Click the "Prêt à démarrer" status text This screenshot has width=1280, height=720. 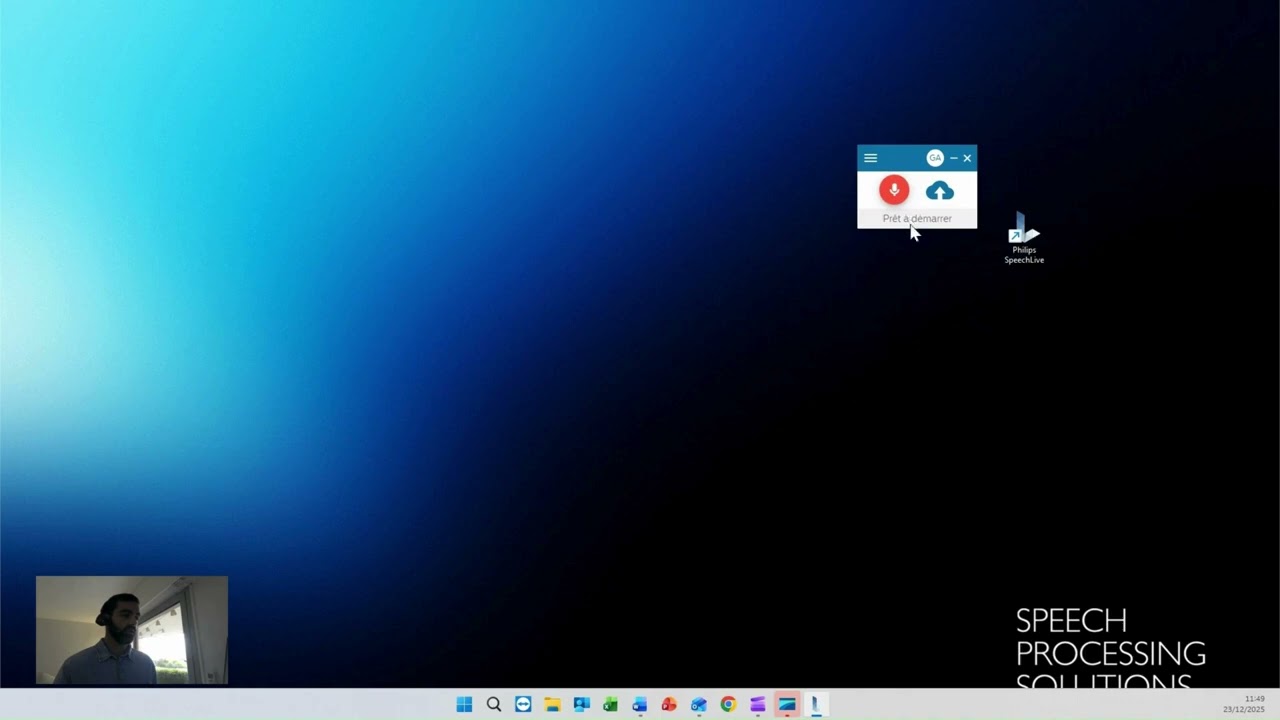[917, 219]
